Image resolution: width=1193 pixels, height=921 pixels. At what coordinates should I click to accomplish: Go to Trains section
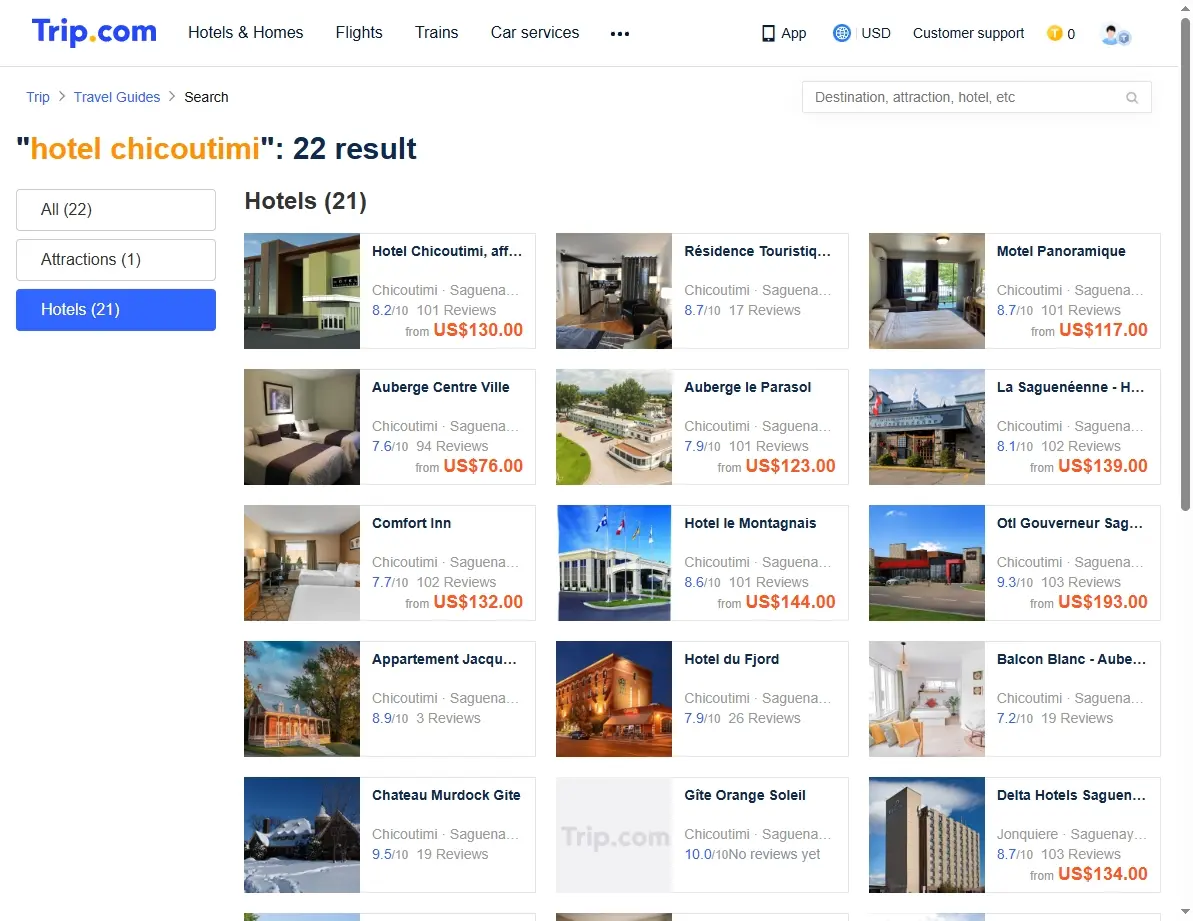point(437,33)
